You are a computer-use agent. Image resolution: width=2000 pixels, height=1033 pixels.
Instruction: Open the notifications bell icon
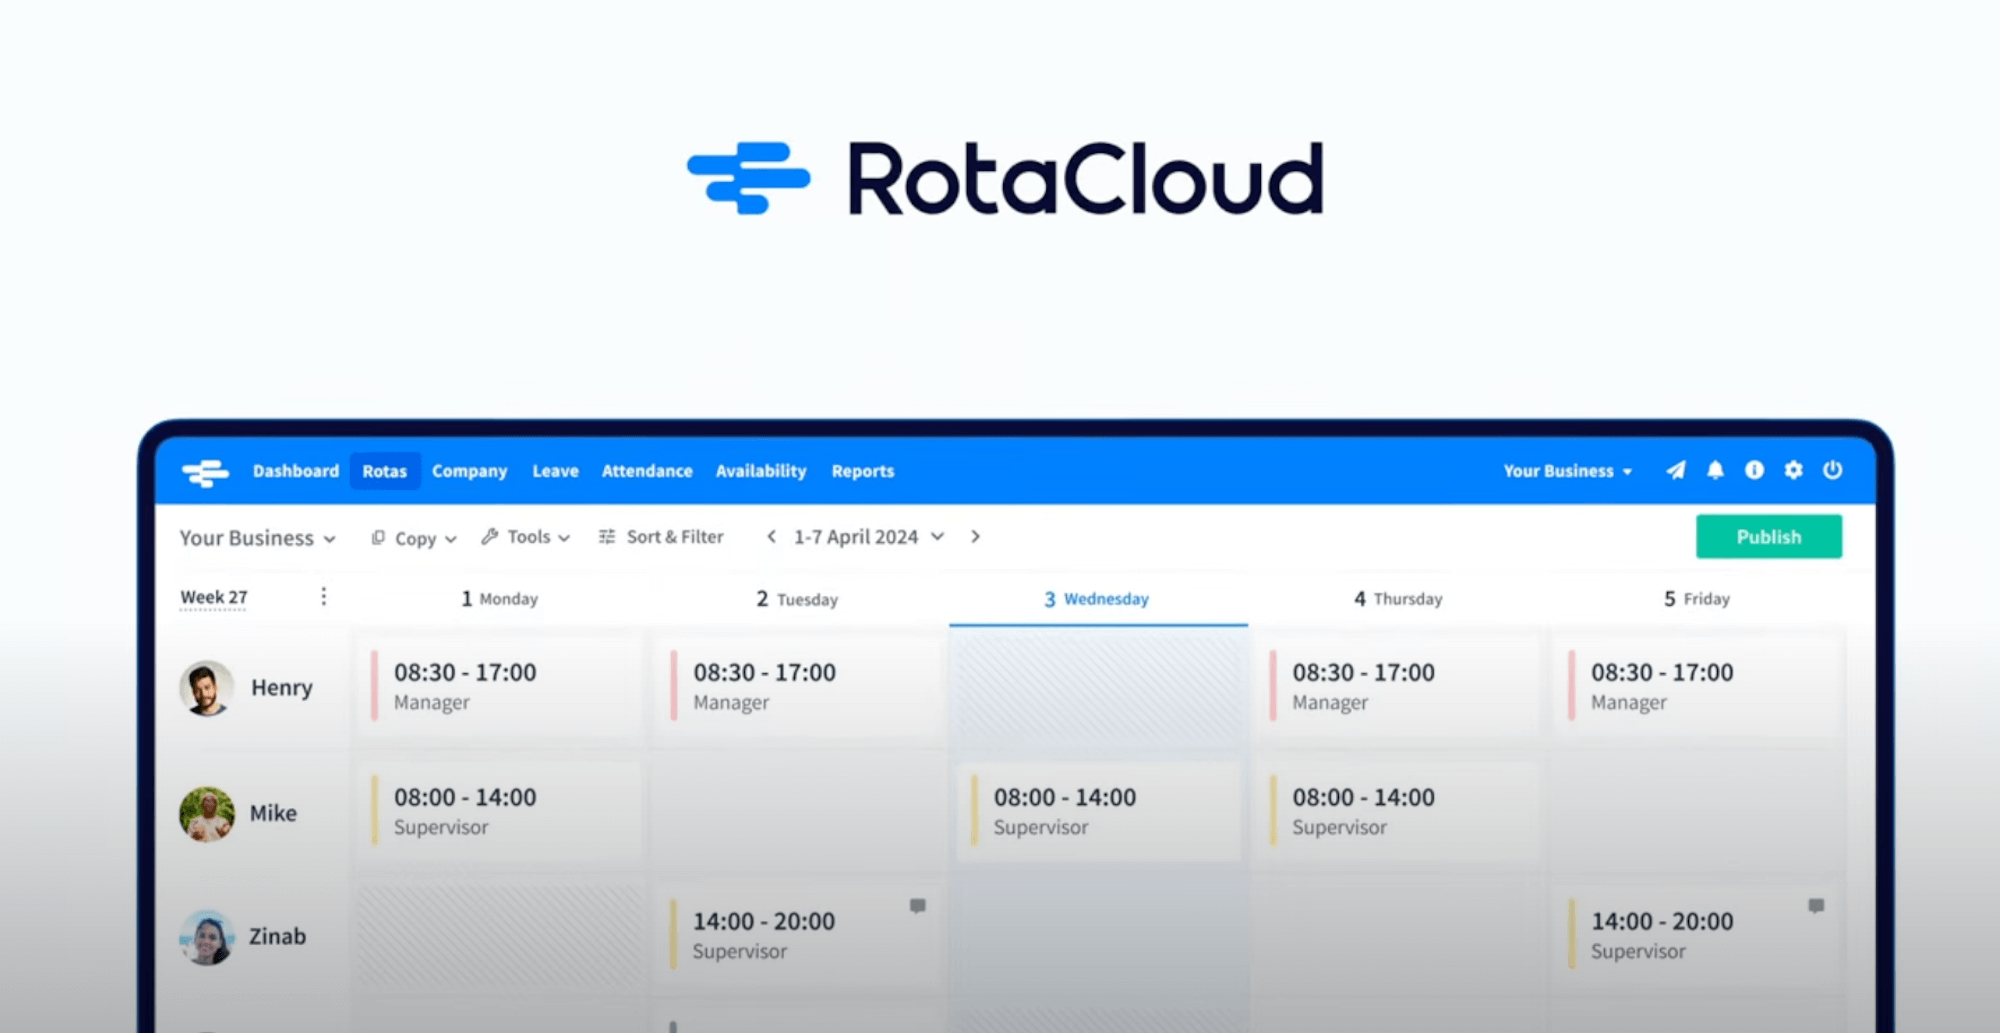pos(1715,470)
